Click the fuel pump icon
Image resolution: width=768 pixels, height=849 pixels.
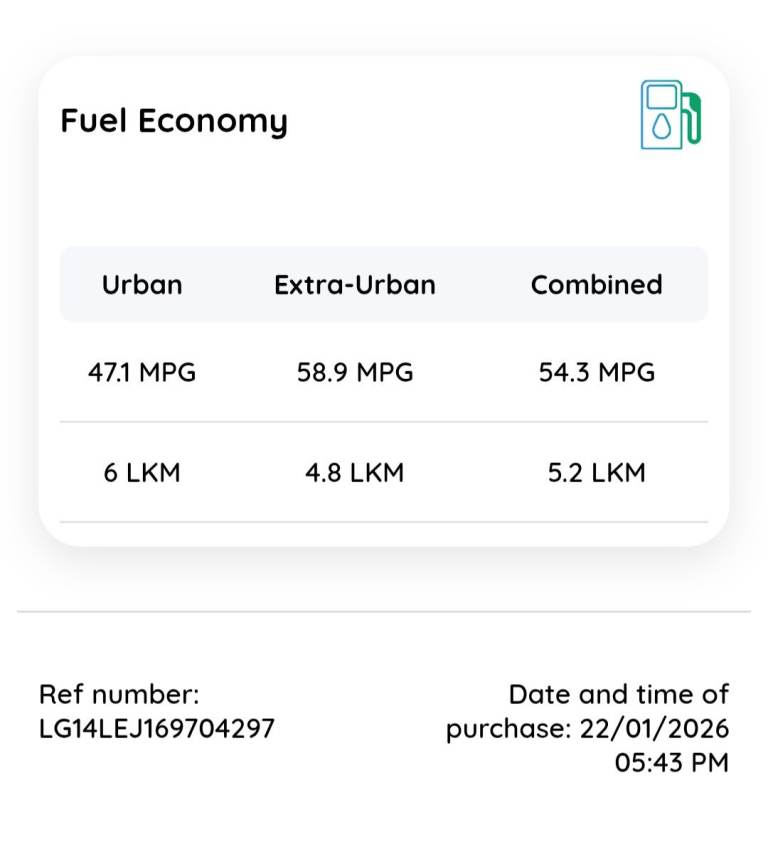[x=670, y=115]
